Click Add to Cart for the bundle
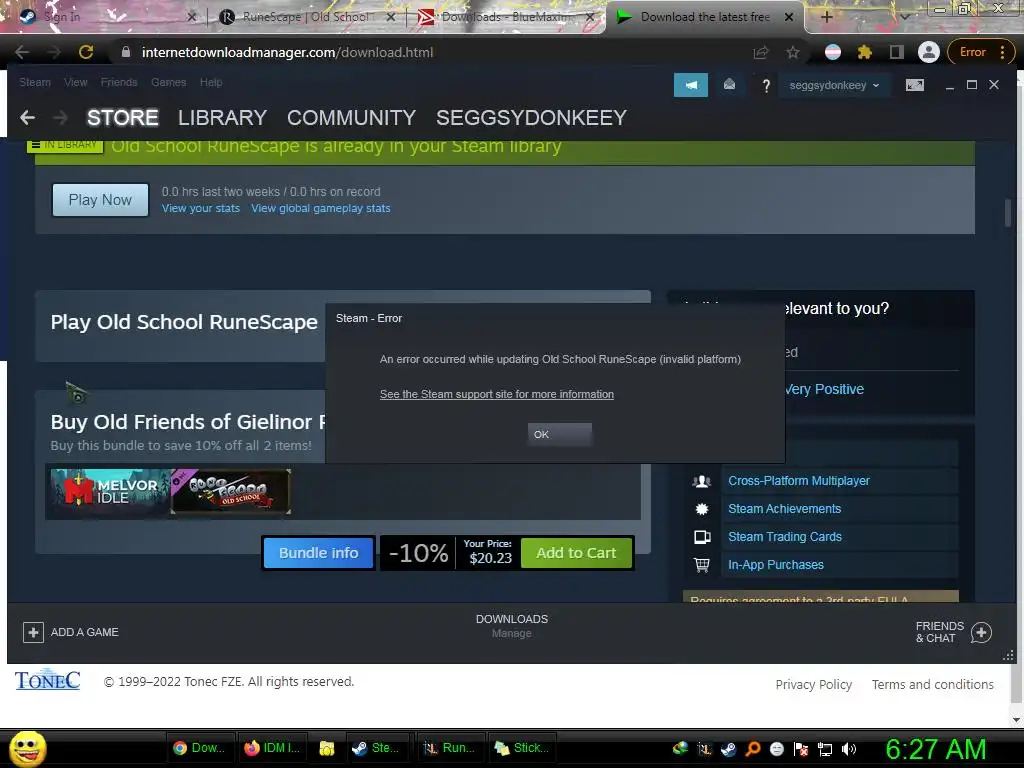Viewport: 1024px width, 768px height. [576, 553]
